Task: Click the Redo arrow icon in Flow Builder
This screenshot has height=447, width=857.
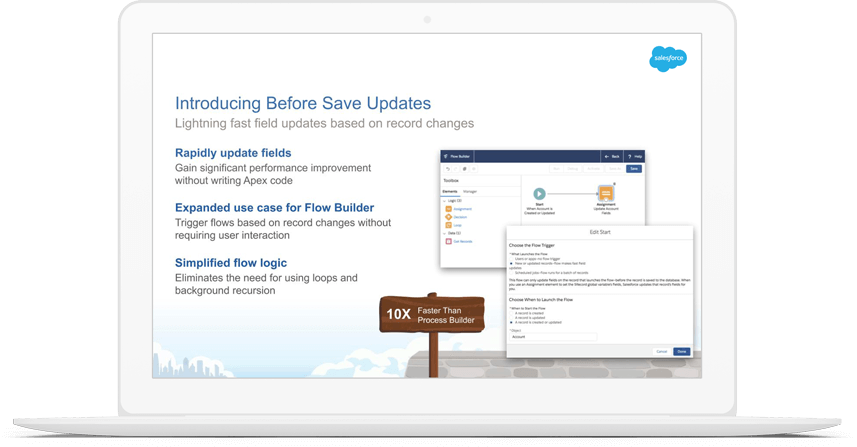Action: click(x=456, y=169)
